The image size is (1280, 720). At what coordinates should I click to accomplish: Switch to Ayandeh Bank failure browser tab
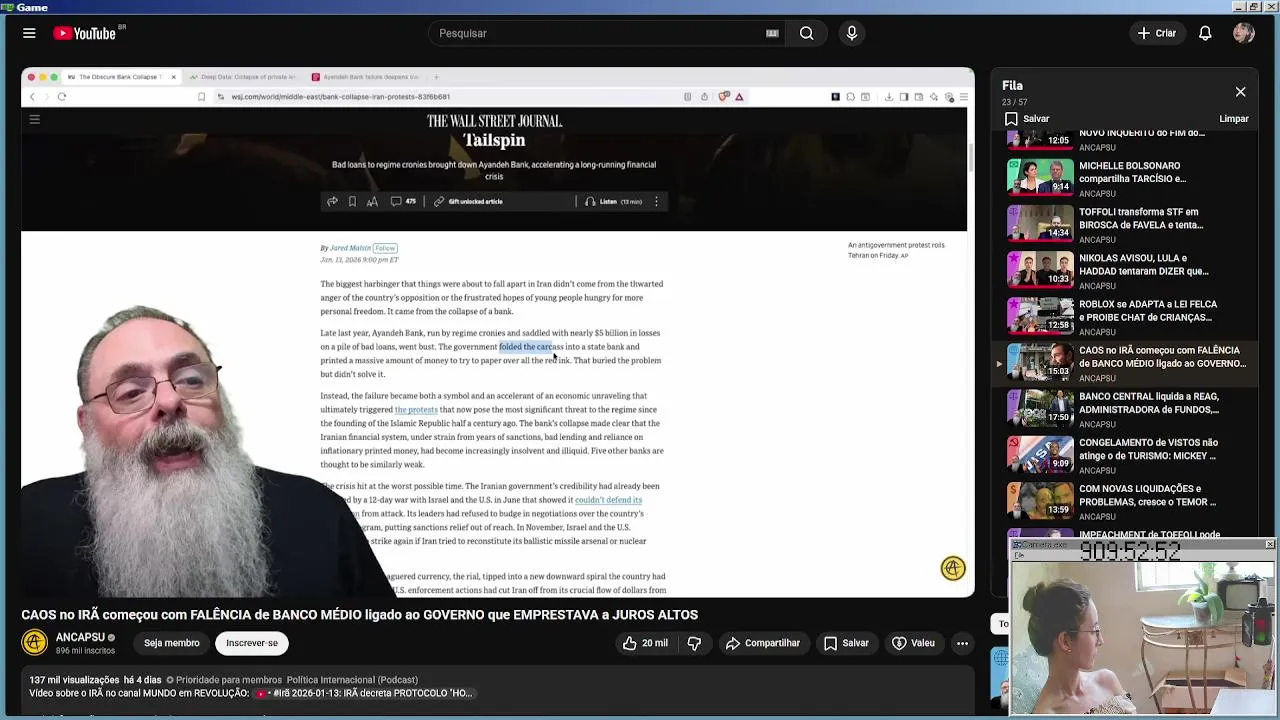coord(367,77)
